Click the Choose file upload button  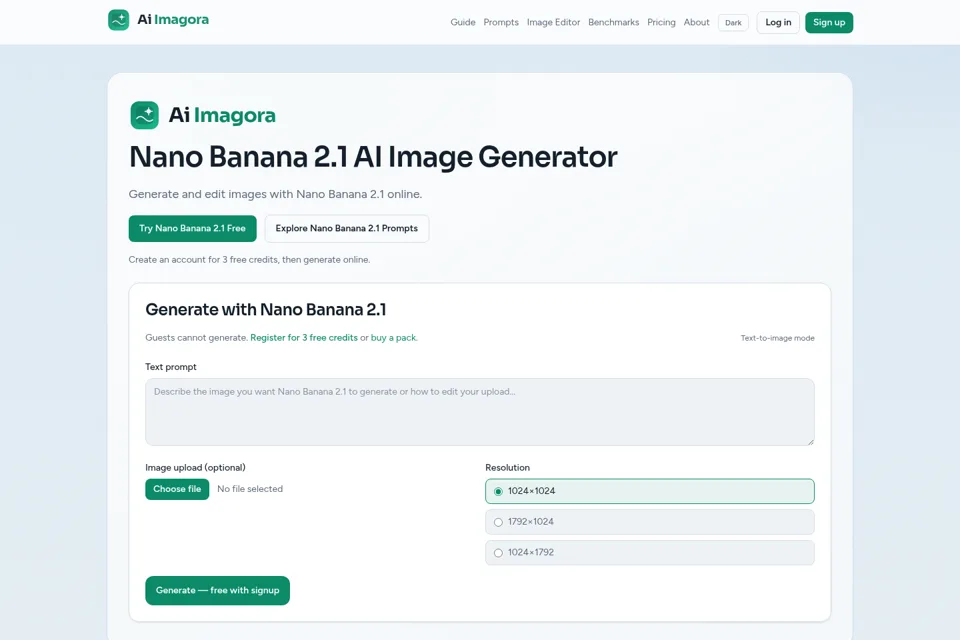tap(177, 489)
